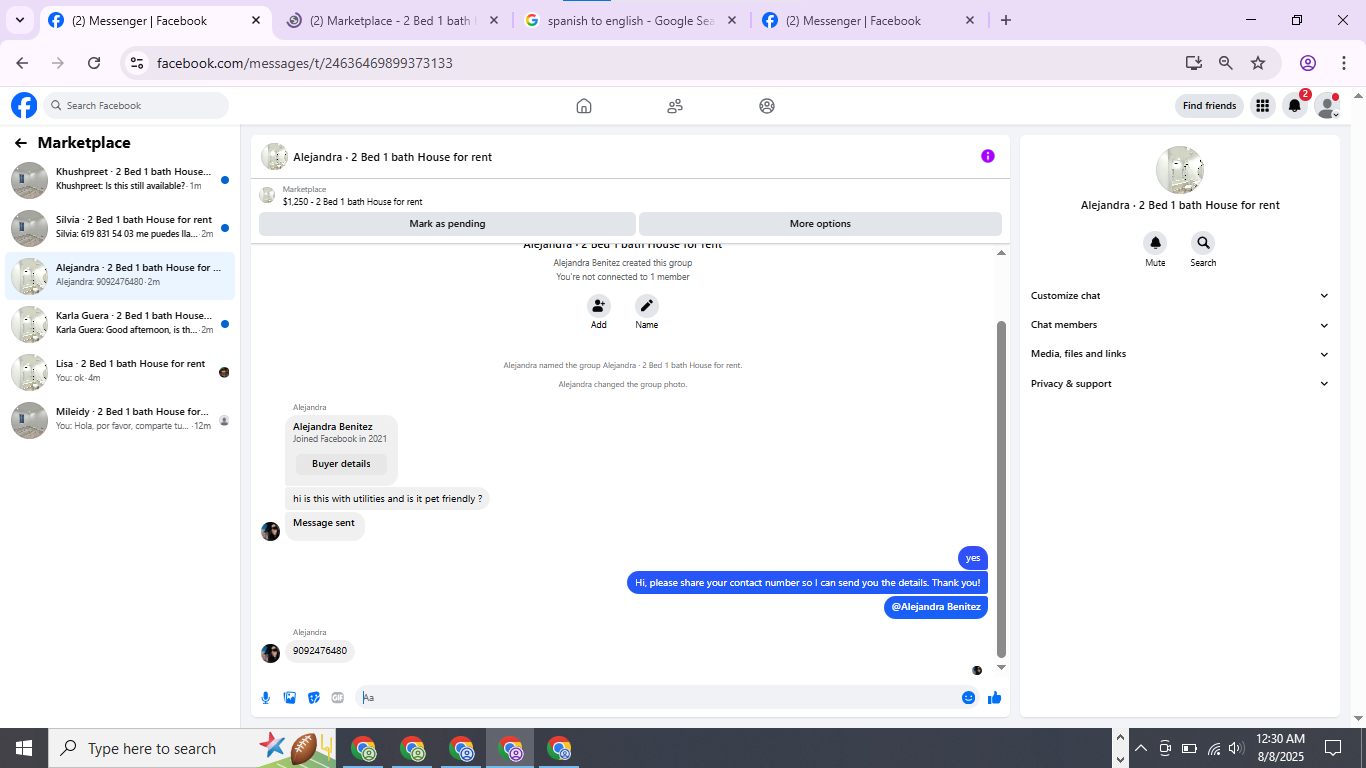This screenshot has height=768, width=1366.
Task: Open Buyer details for Alejandra Benitez
Action: pyautogui.click(x=341, y=464)
